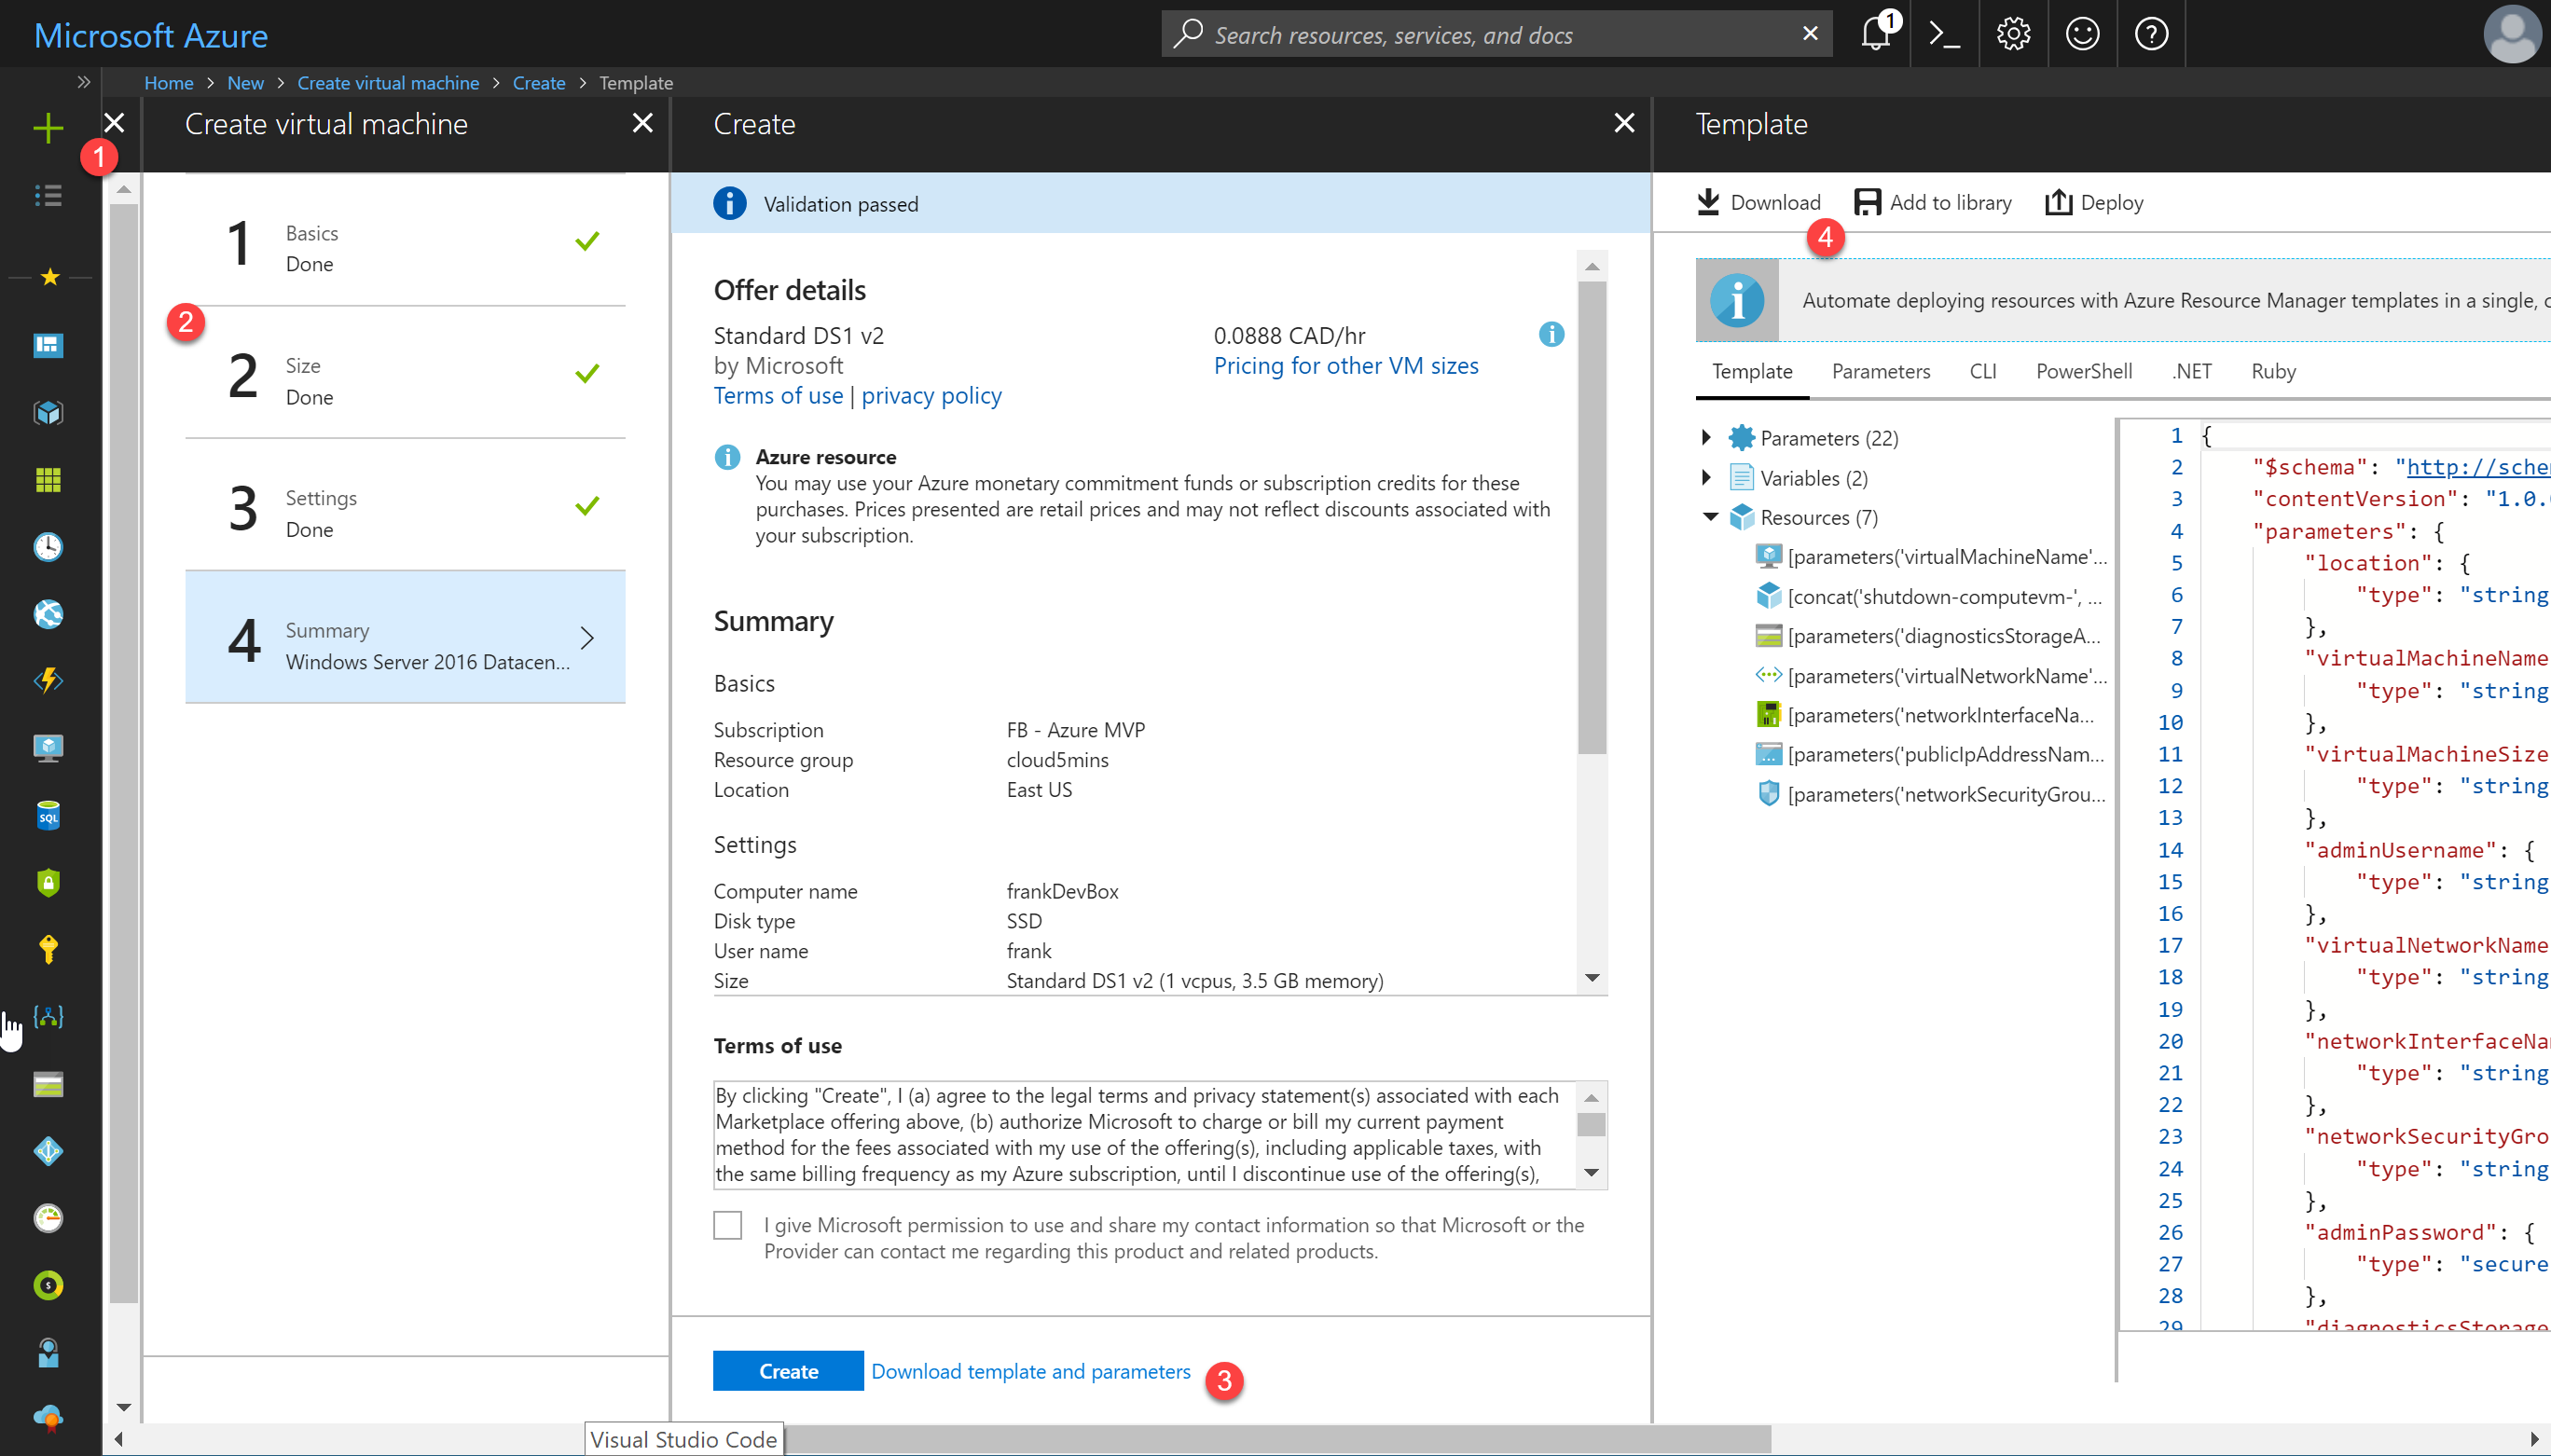This screenshot has height=1456, width=2551.
Task: Open the Cost Management green circle icon
Action: [x=48, y=1285]
